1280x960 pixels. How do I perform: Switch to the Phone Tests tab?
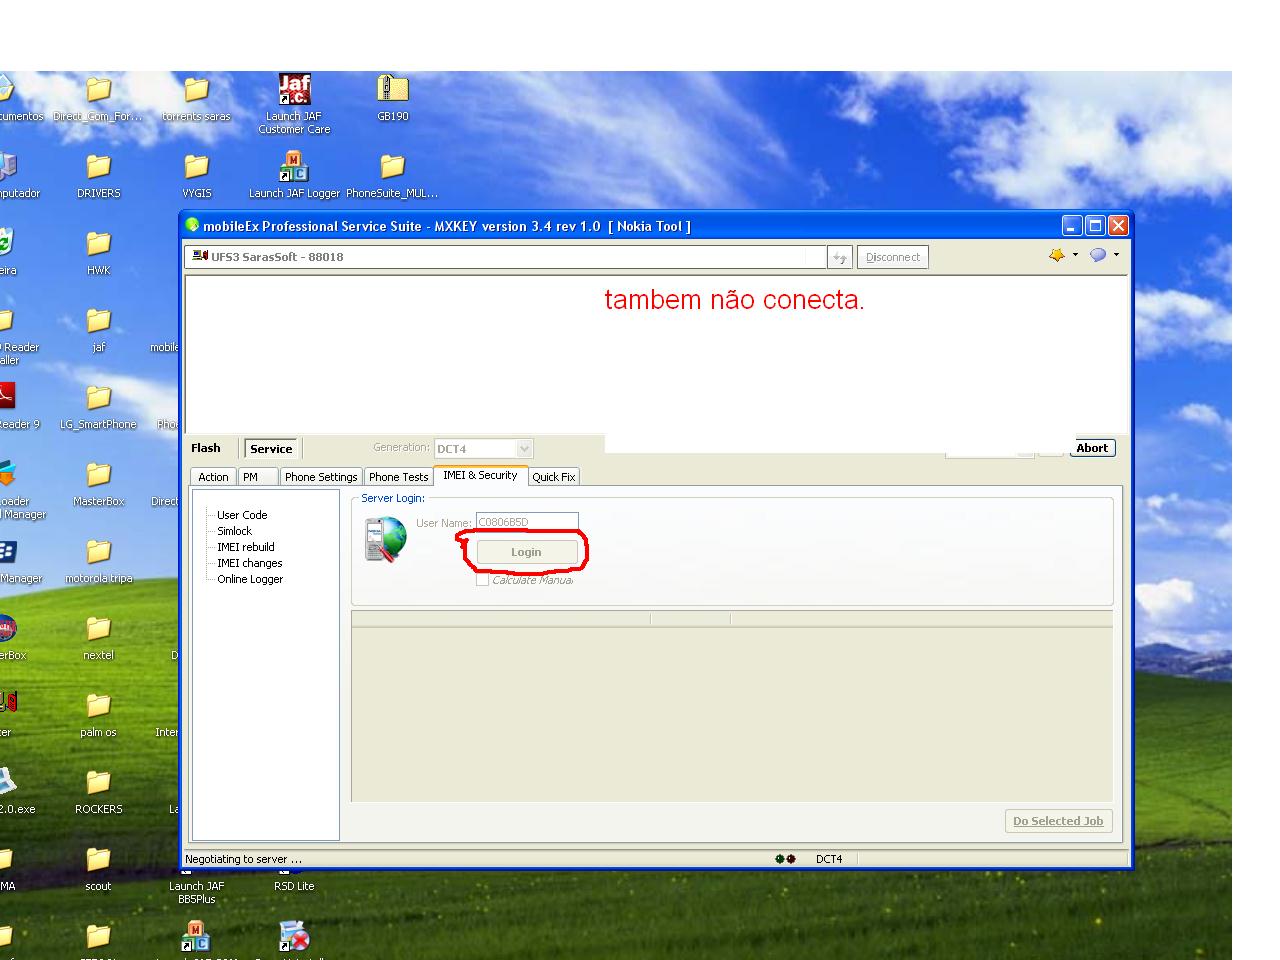point(398,477)
